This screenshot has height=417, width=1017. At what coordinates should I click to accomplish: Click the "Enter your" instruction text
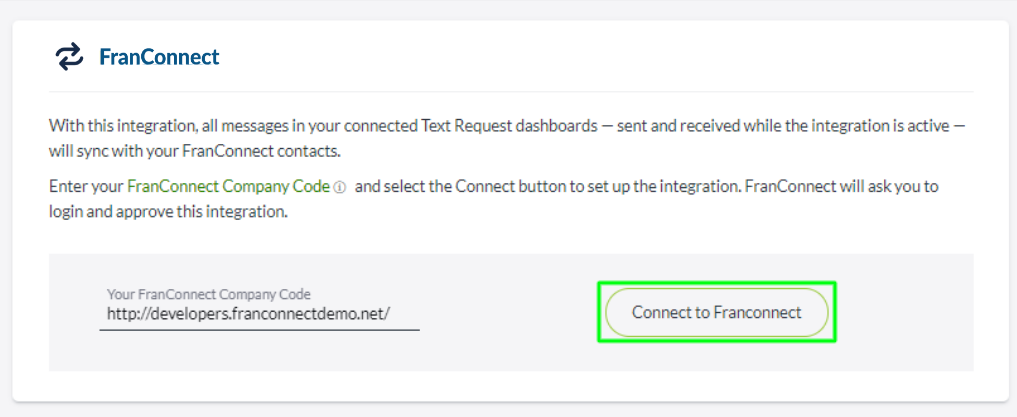[x=86, y=186]
